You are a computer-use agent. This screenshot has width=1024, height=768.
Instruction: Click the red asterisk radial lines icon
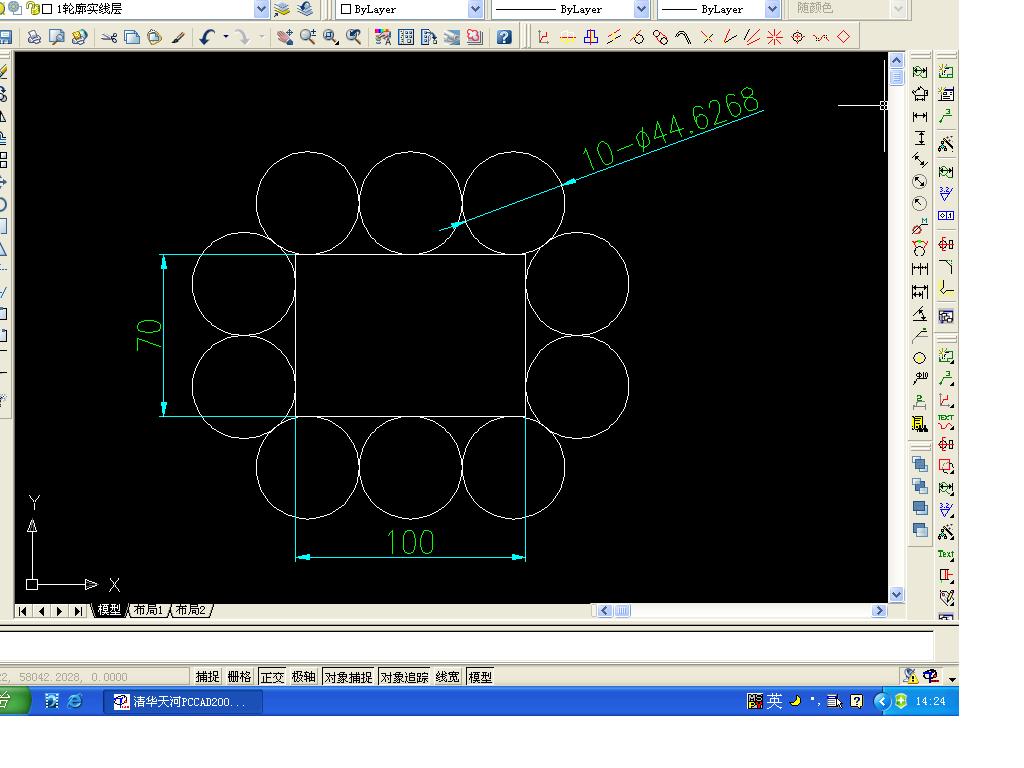775,37
